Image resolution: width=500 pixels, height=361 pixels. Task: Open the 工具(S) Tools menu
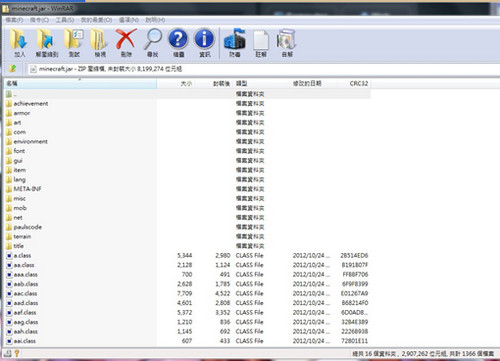coord(65,20)
